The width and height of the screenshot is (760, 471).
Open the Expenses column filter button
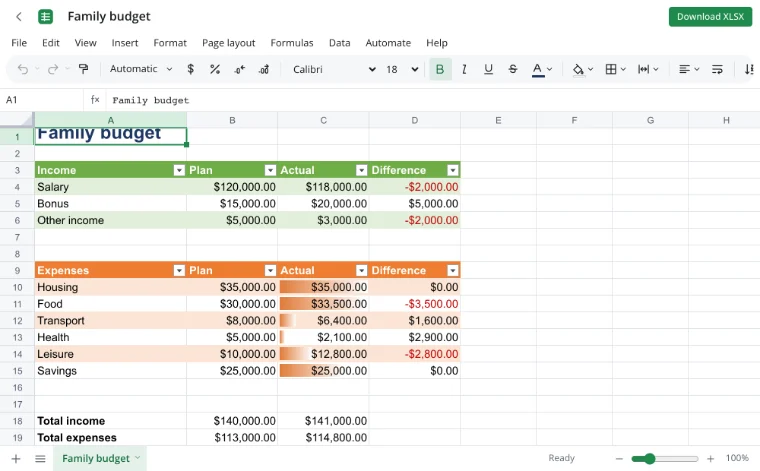(179, 270)
